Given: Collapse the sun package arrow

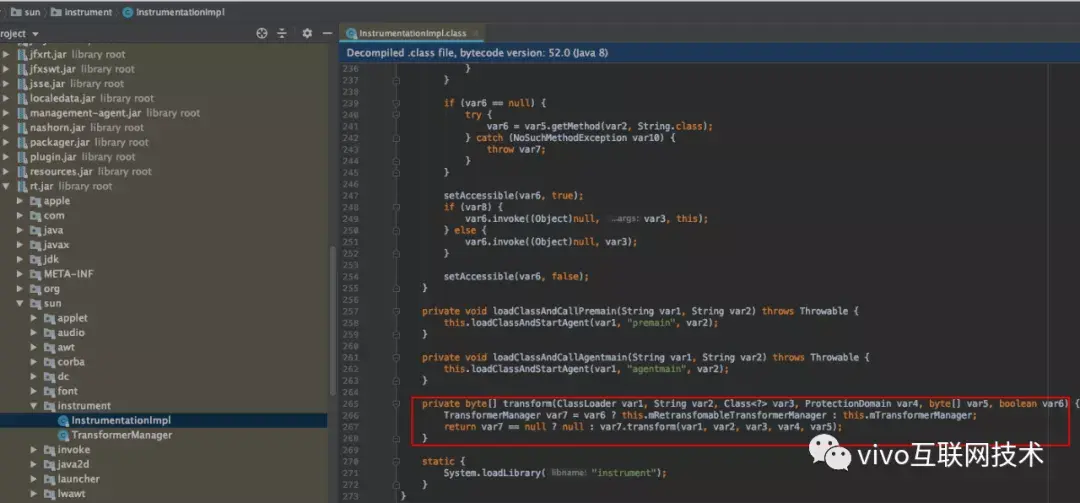Looking at the screenshot, I should (x=20, y=303).
